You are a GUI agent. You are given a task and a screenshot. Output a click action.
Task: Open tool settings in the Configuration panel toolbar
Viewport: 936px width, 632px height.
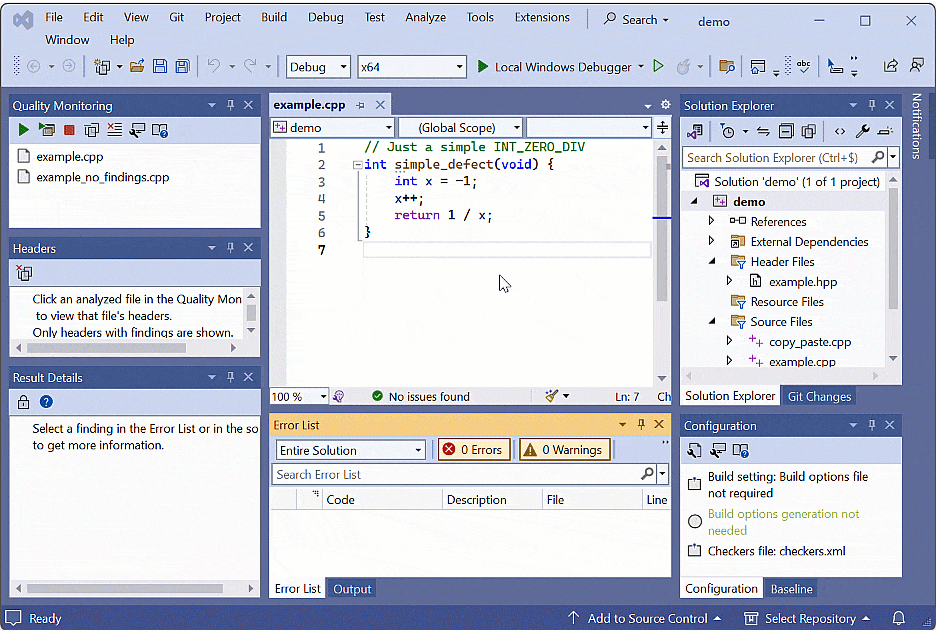pos(716,452)
